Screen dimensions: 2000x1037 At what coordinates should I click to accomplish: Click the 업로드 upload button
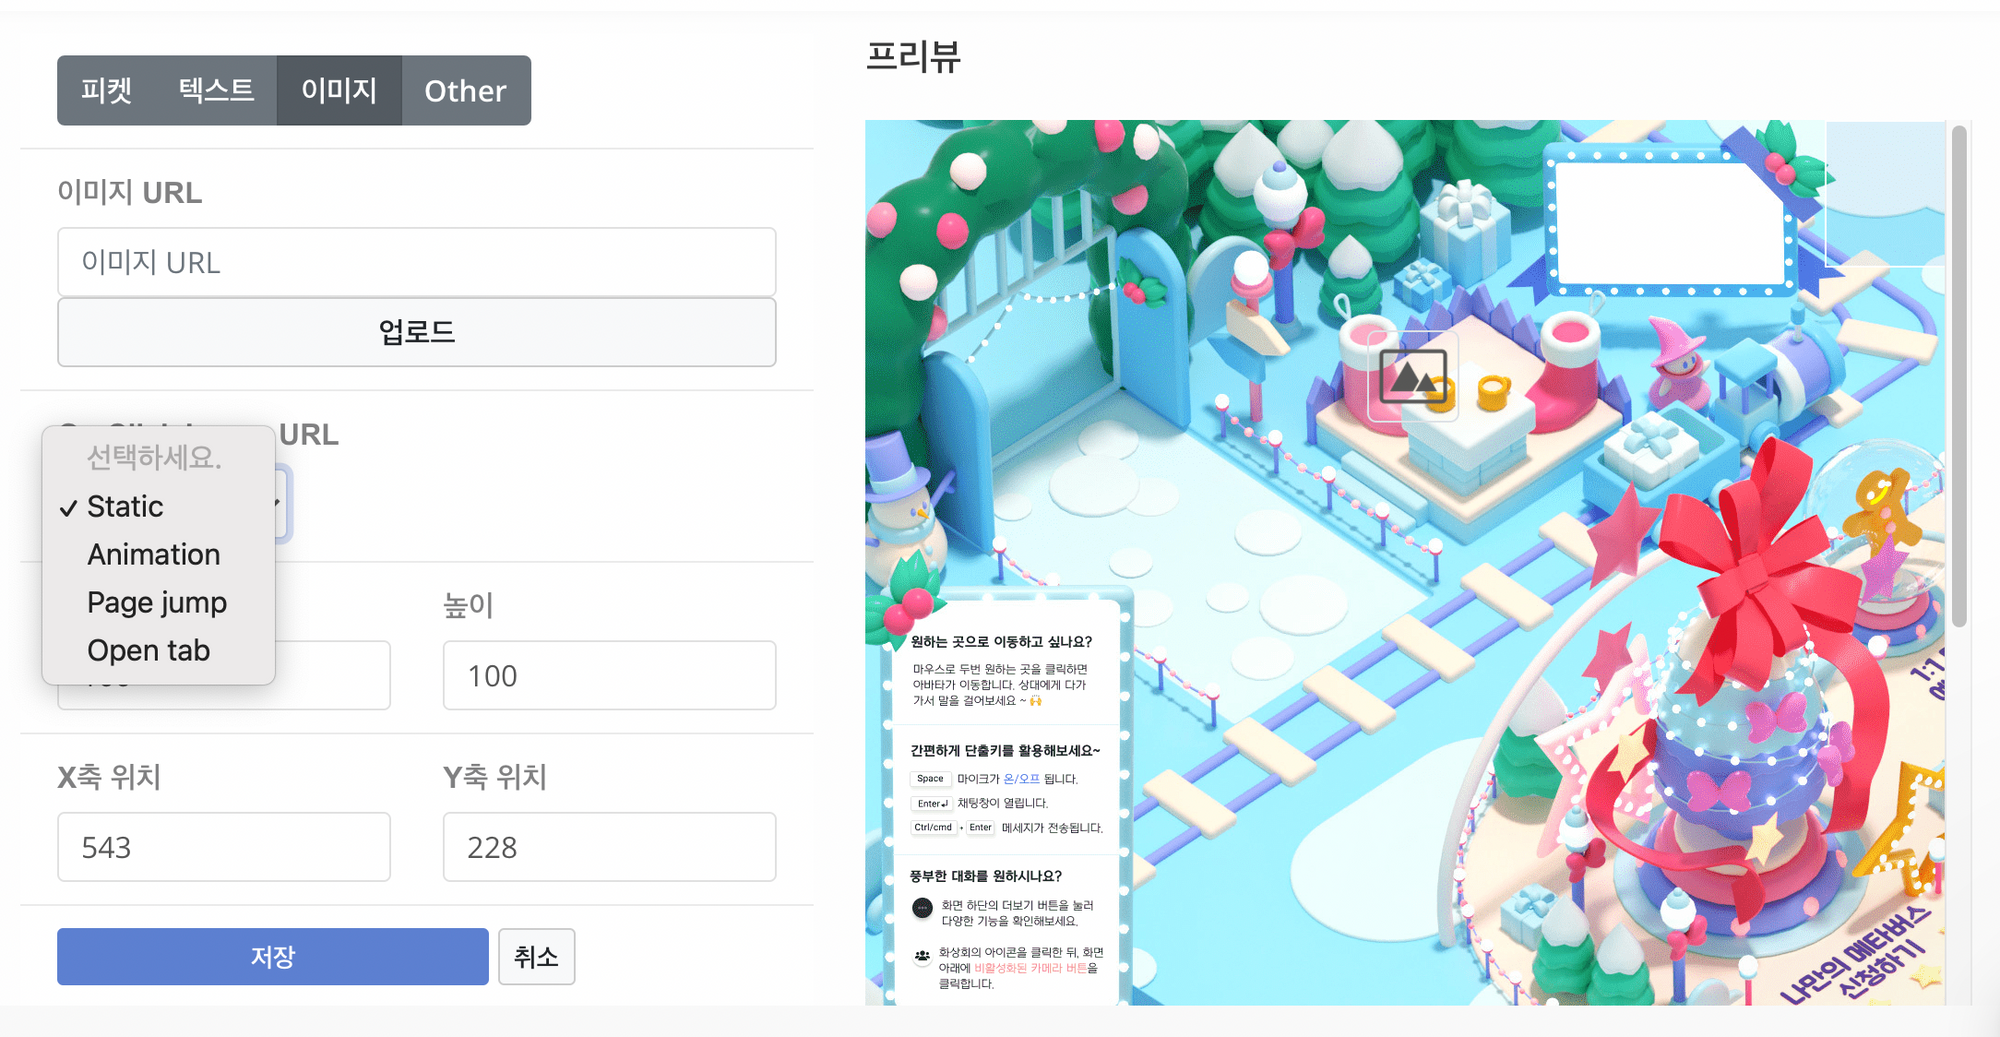point(417,332)
